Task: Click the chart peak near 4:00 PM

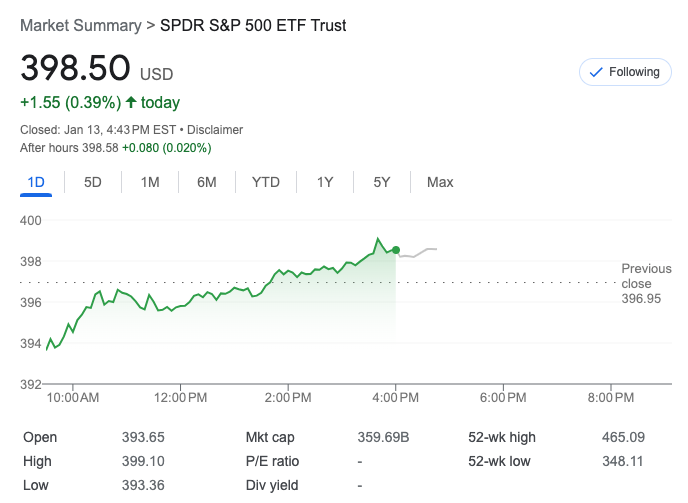Action: pos(377,239)
